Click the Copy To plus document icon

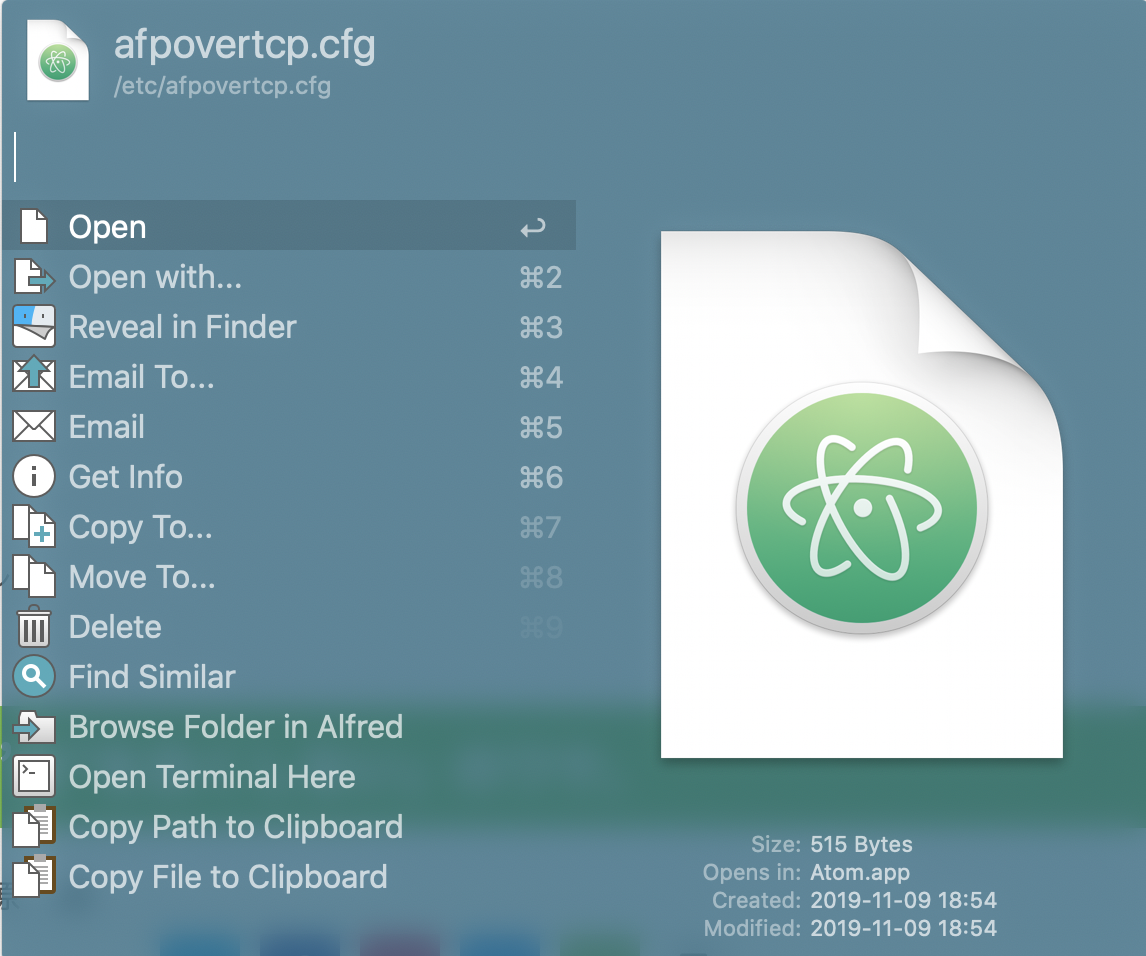point(34,526)
